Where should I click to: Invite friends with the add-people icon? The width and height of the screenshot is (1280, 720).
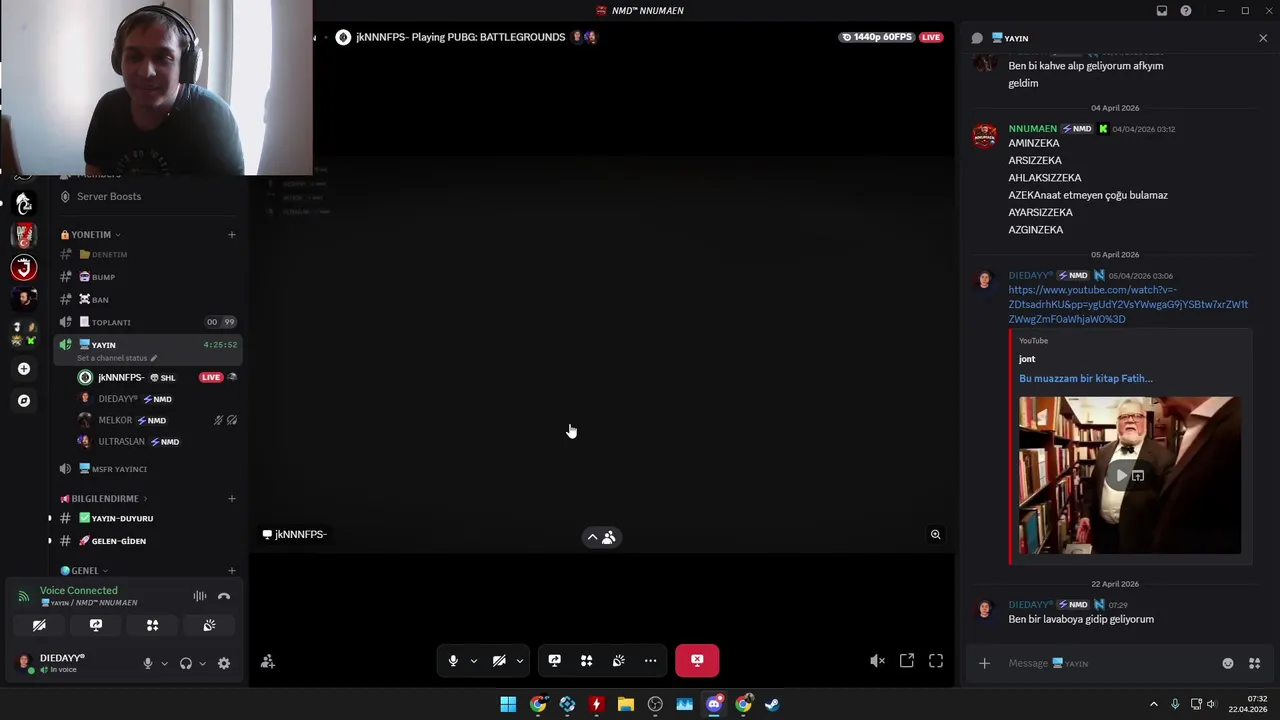coord(267,662)
